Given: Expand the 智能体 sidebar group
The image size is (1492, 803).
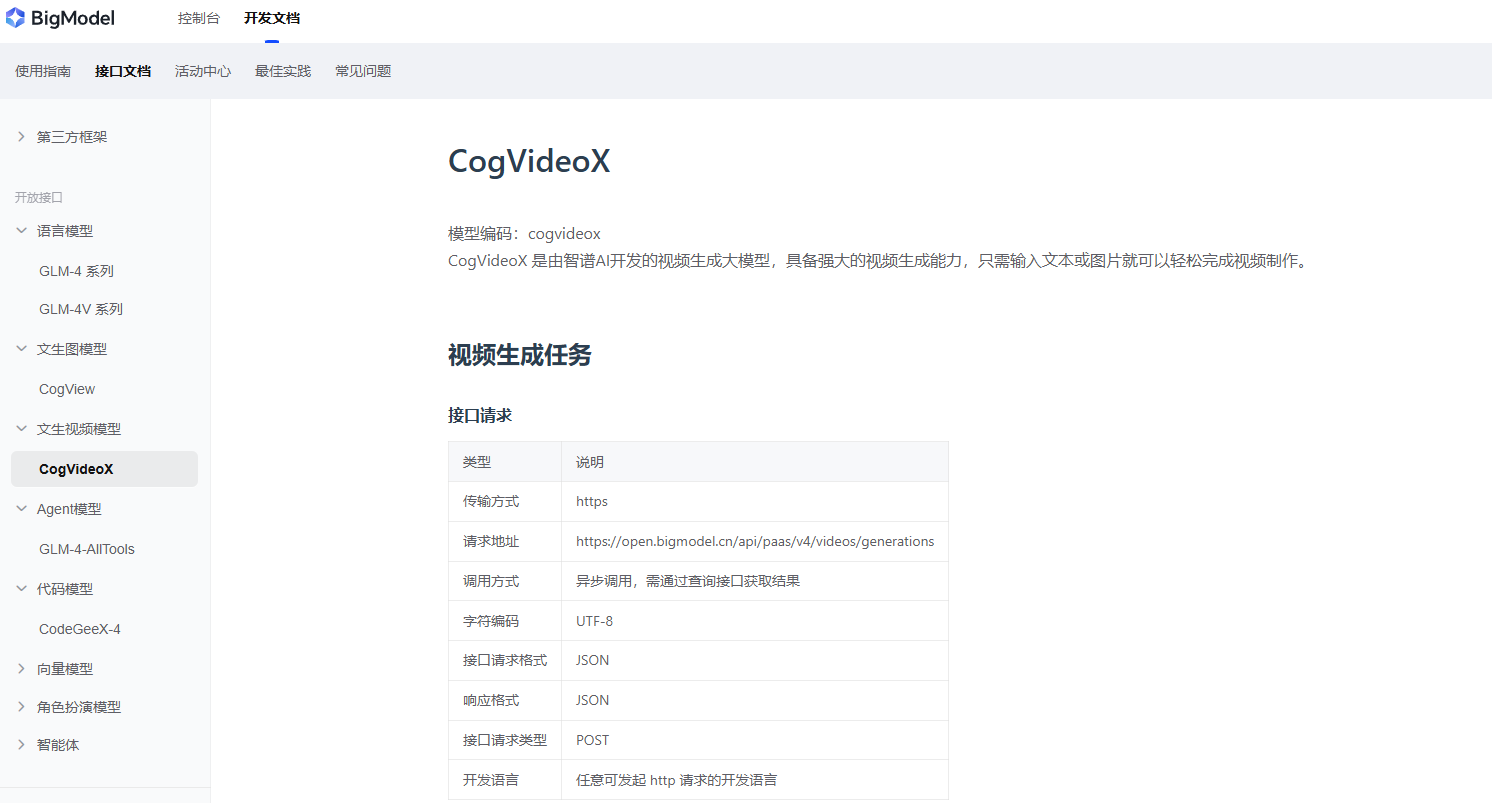Looking at the screenshot, I should [22, 745].
